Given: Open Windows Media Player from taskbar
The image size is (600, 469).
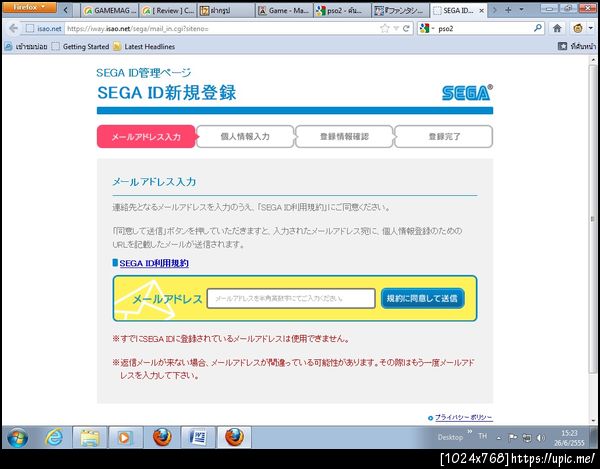Looking at the screenshot, I should click(x=125, y=437).
